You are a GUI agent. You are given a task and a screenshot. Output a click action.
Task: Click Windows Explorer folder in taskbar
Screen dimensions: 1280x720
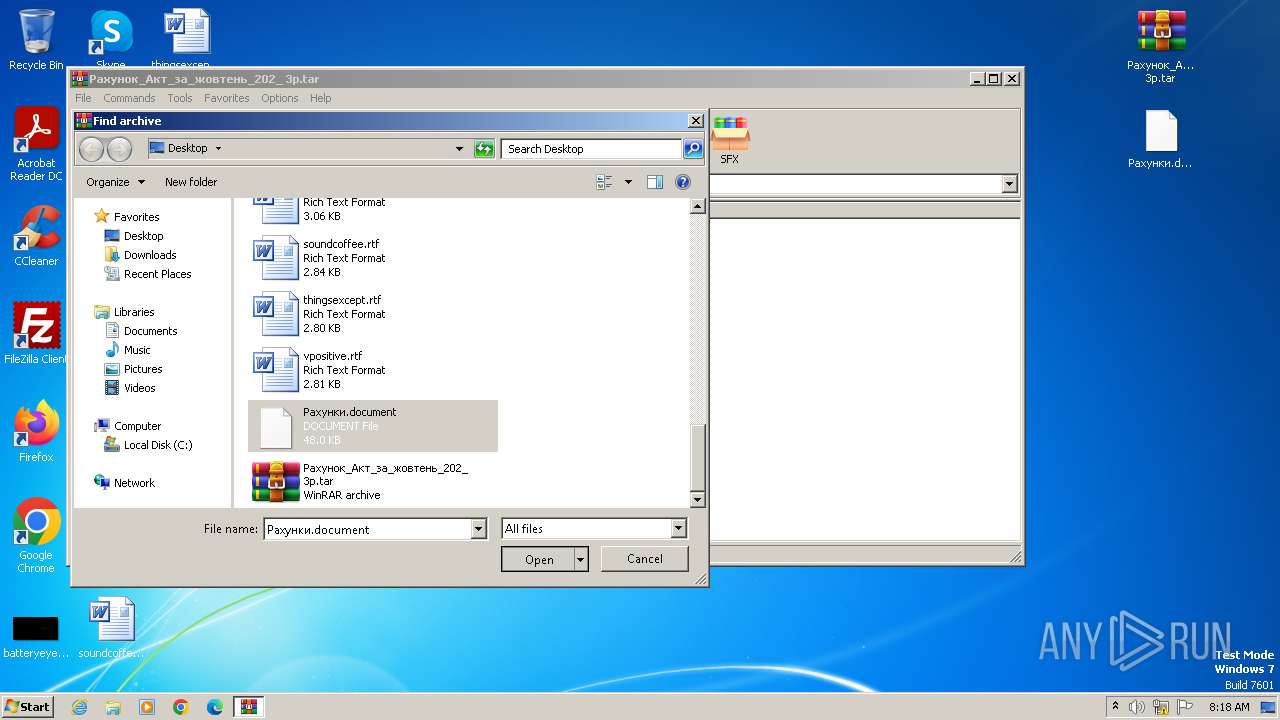pyautogui.click(x=113, y=707)
